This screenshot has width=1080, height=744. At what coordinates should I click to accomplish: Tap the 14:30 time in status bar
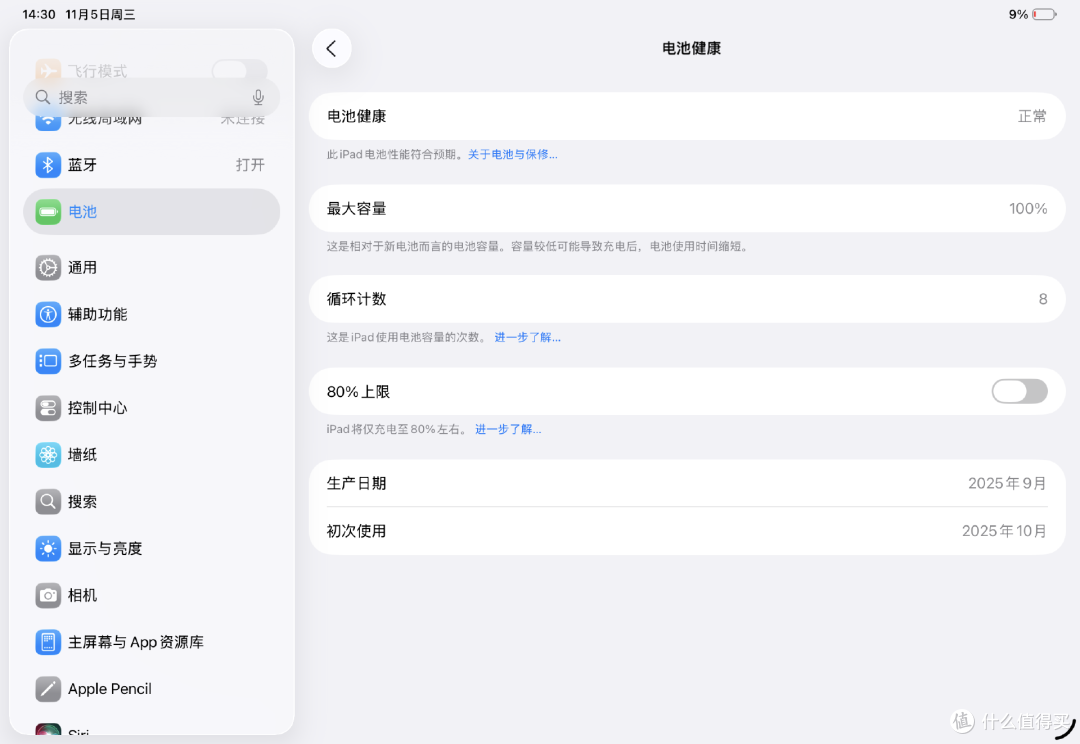coord(39,14)
